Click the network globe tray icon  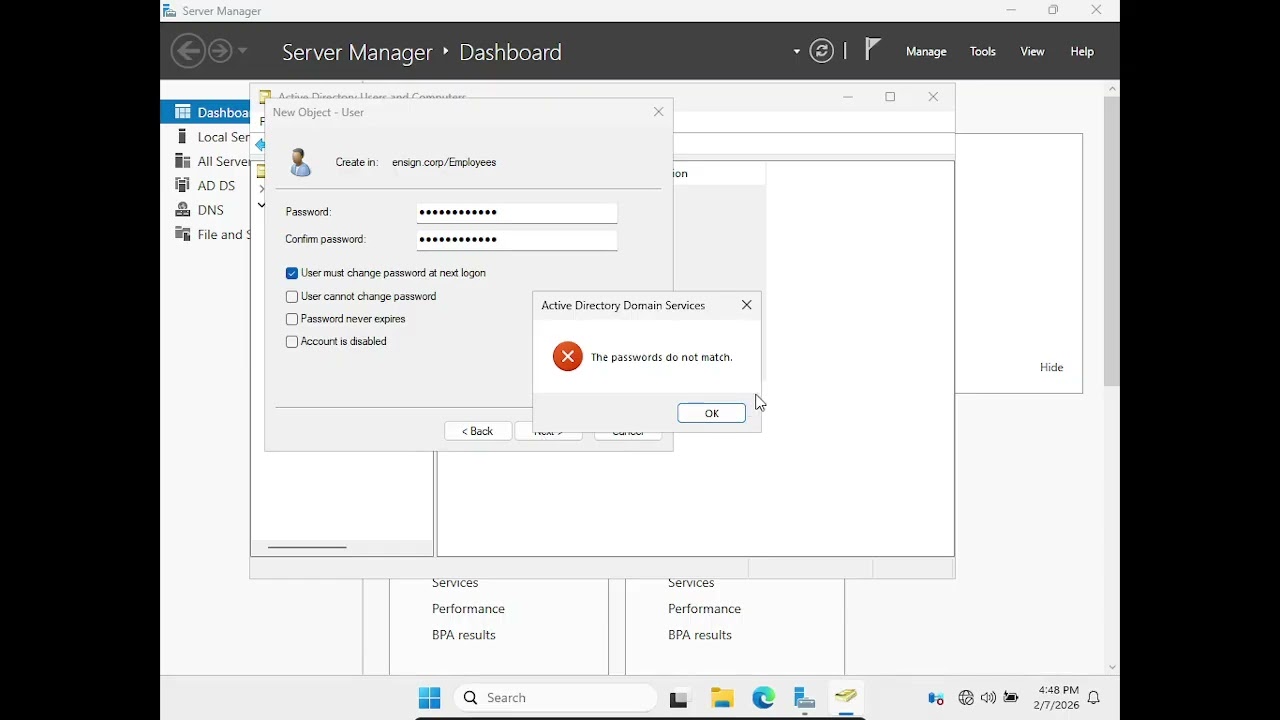(965, 698)
